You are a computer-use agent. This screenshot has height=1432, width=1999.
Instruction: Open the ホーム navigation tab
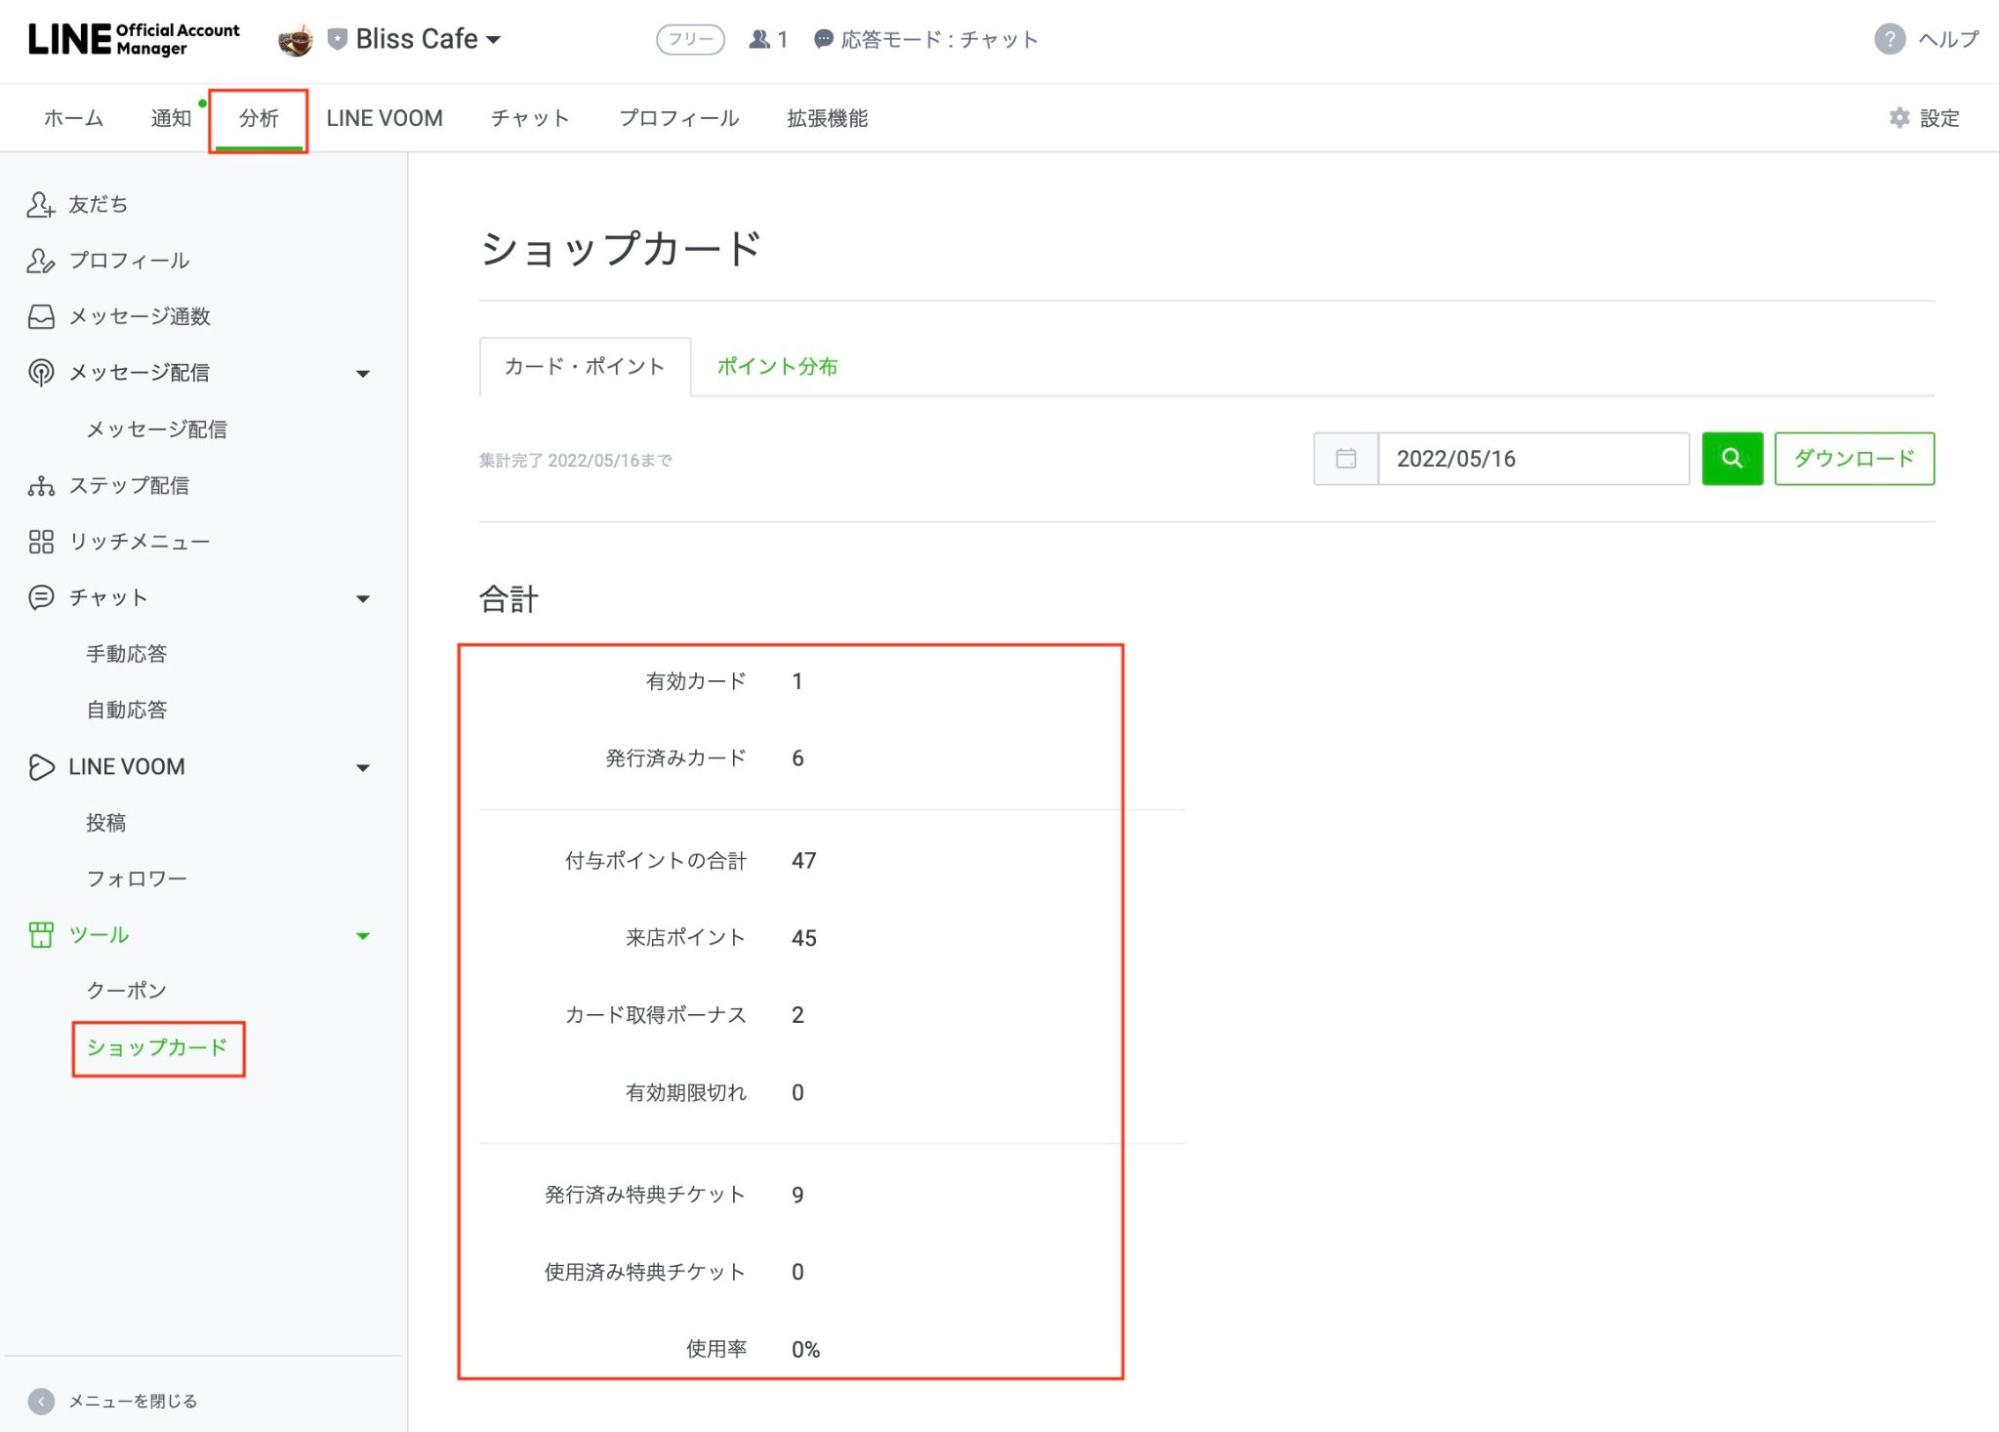point(72,117)
